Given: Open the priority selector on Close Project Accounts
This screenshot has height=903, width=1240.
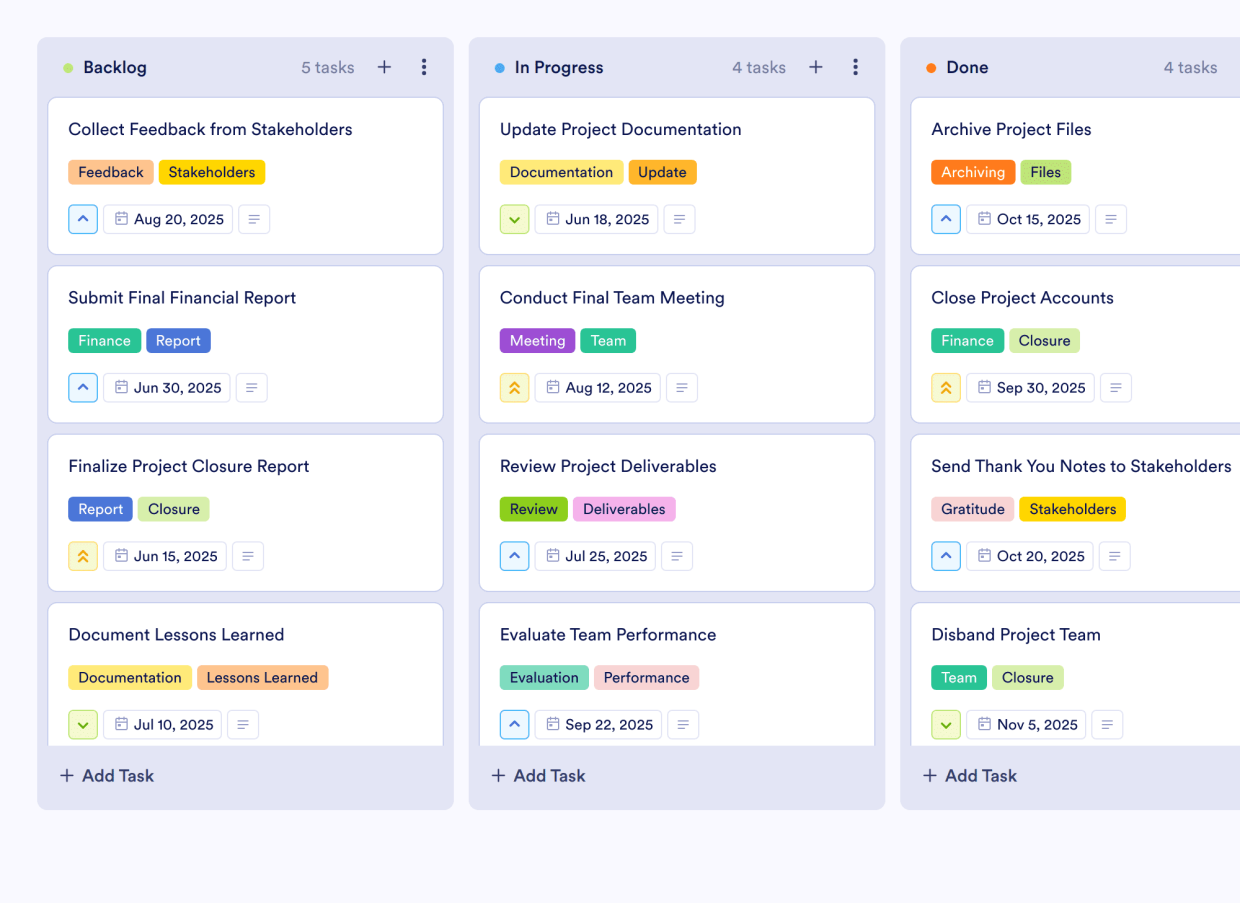Looking at the screenshot, I should (x=946, y=387).
